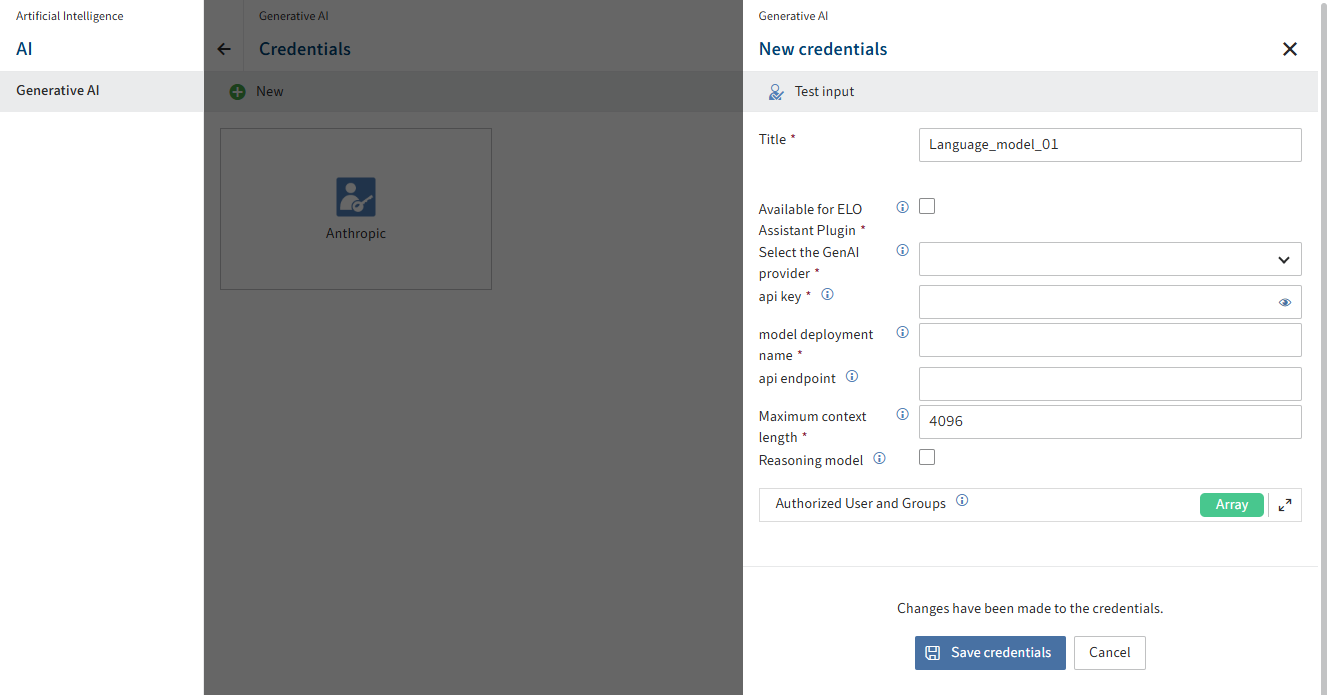Image resolution: width=1330 pixels, height=695 pixels.
Task: Click the Array type selector button
Action: click(1231, 504)
